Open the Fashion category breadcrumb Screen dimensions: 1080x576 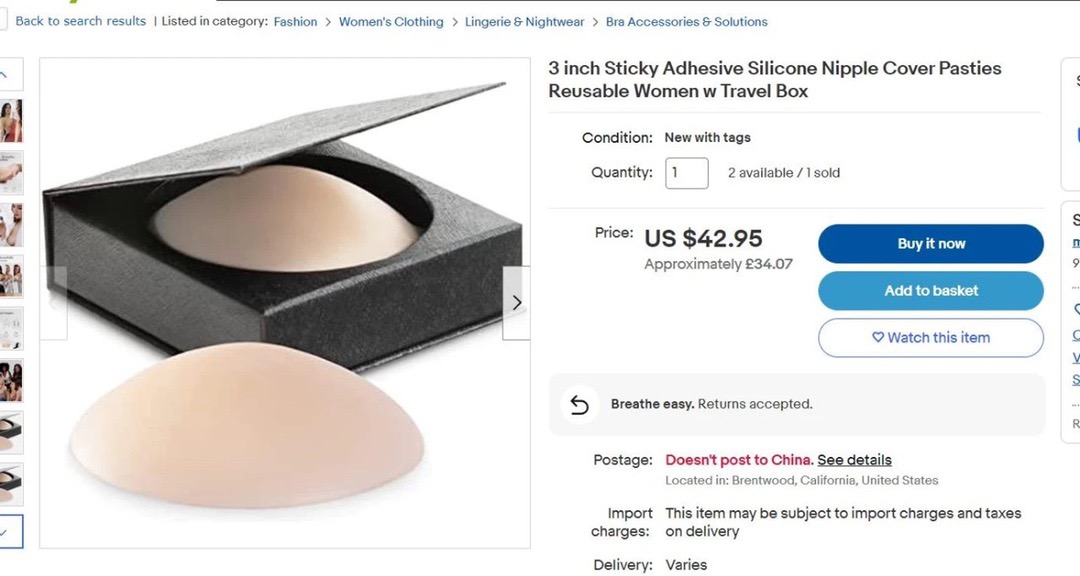pos(295,21)
